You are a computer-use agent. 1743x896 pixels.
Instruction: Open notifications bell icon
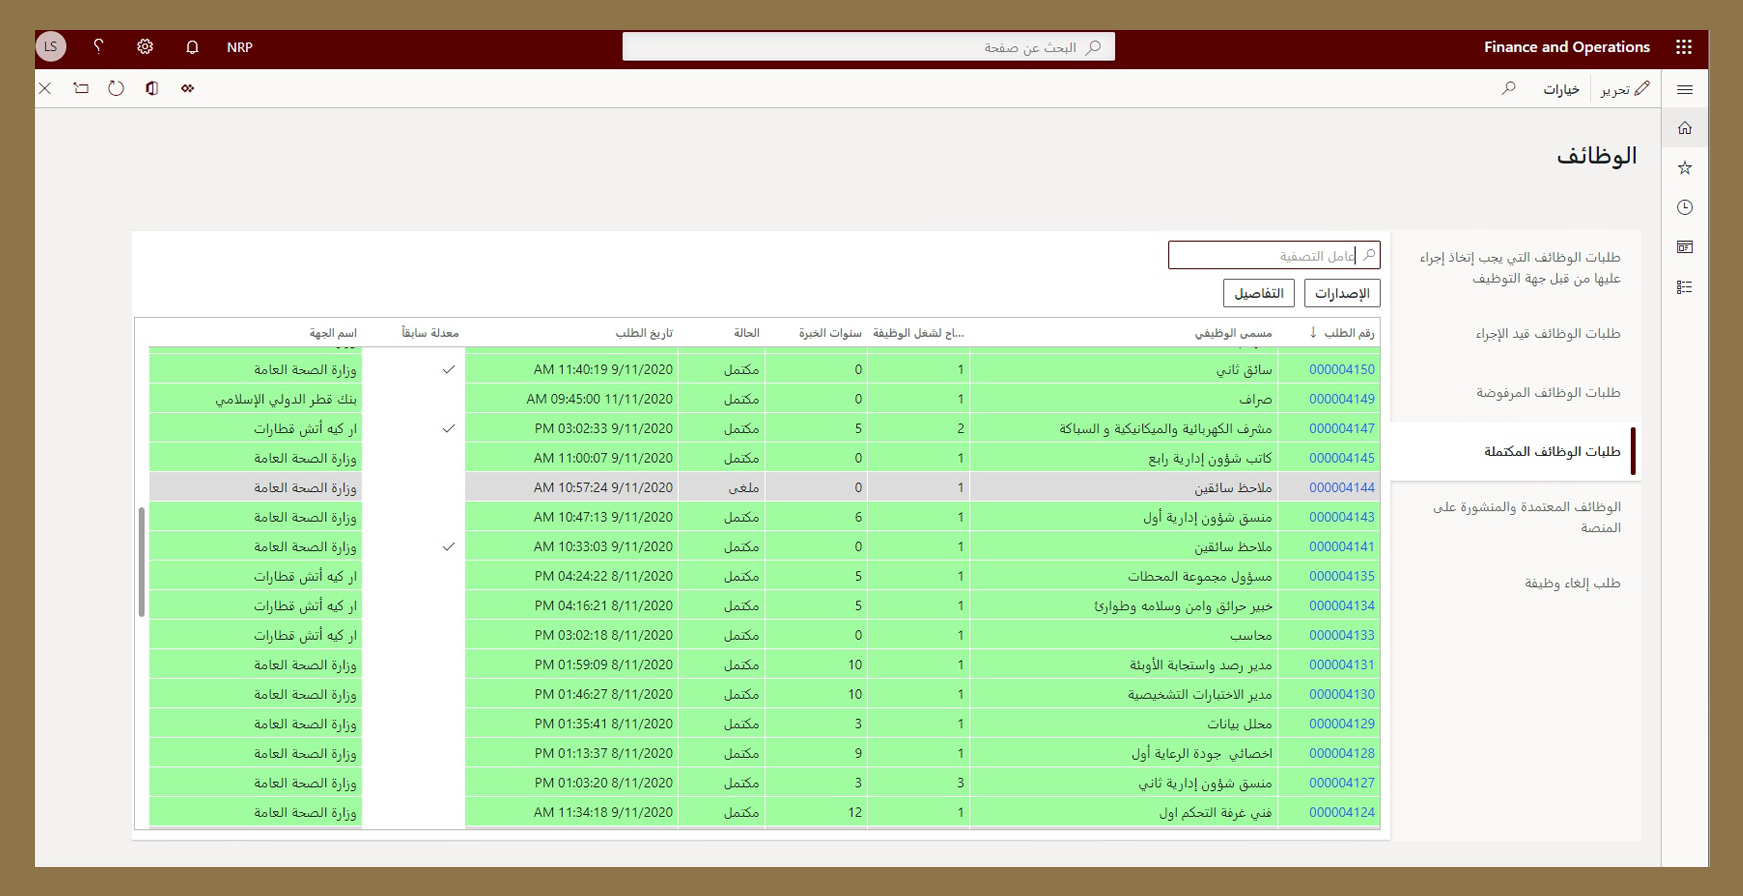(192, 47)
